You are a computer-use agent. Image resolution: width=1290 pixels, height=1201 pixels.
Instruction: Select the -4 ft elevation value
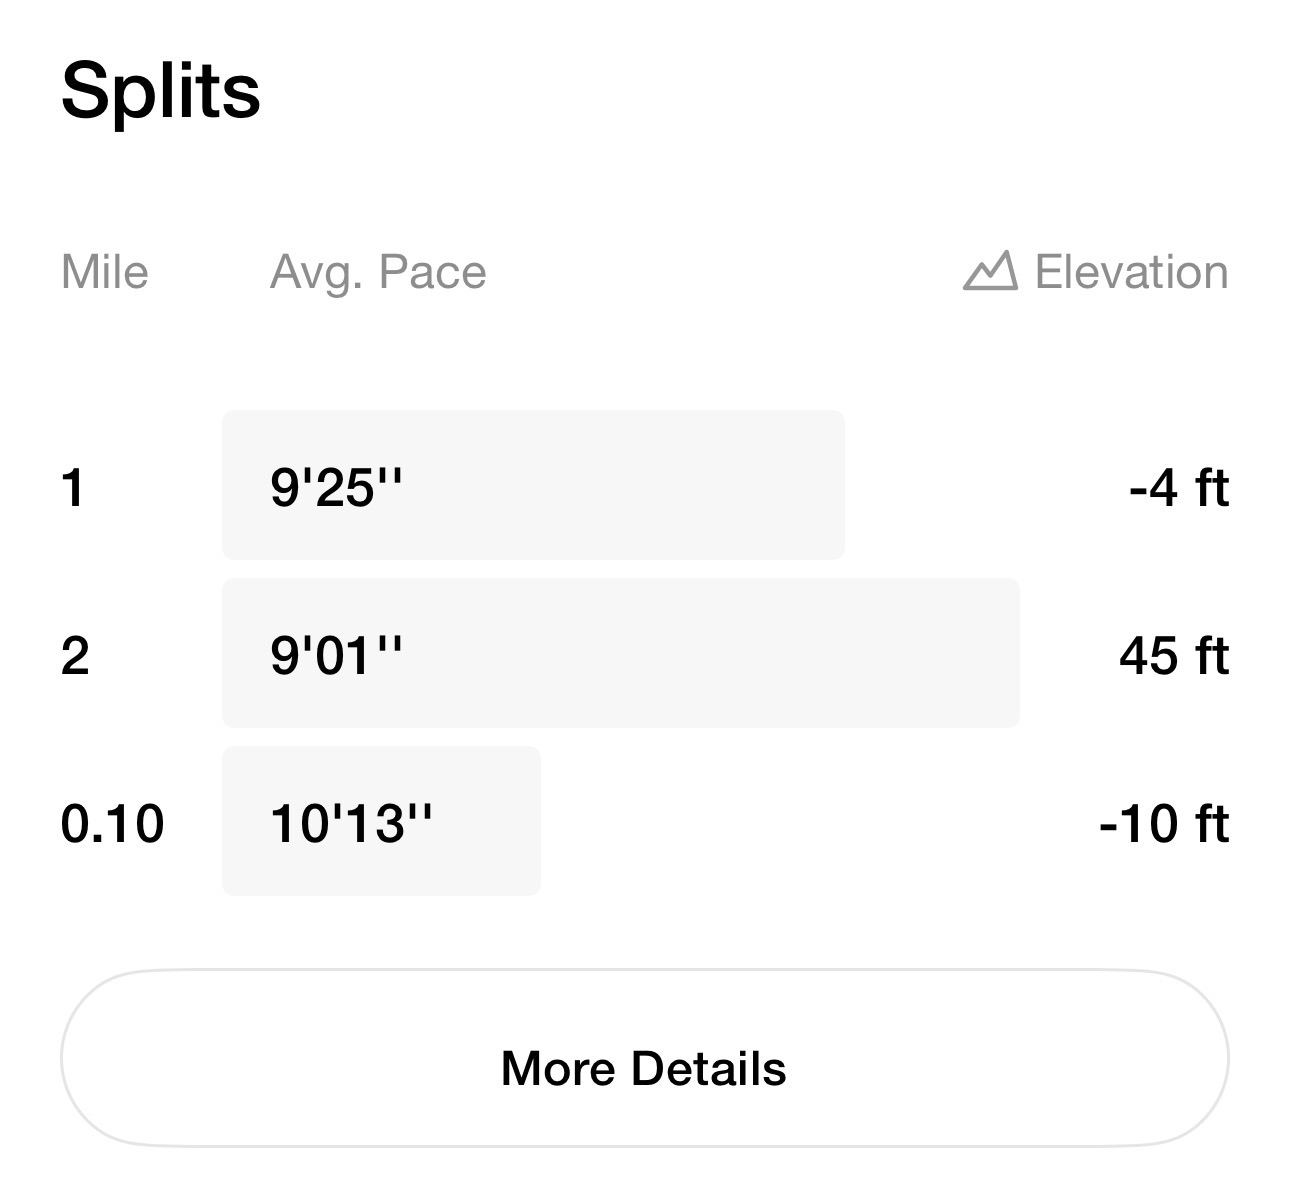click(1178, 488)
